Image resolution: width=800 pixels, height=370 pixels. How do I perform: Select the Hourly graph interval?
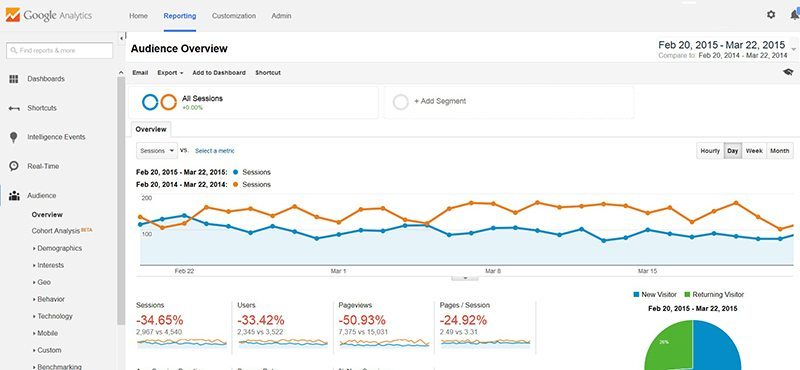click(710, 151)
